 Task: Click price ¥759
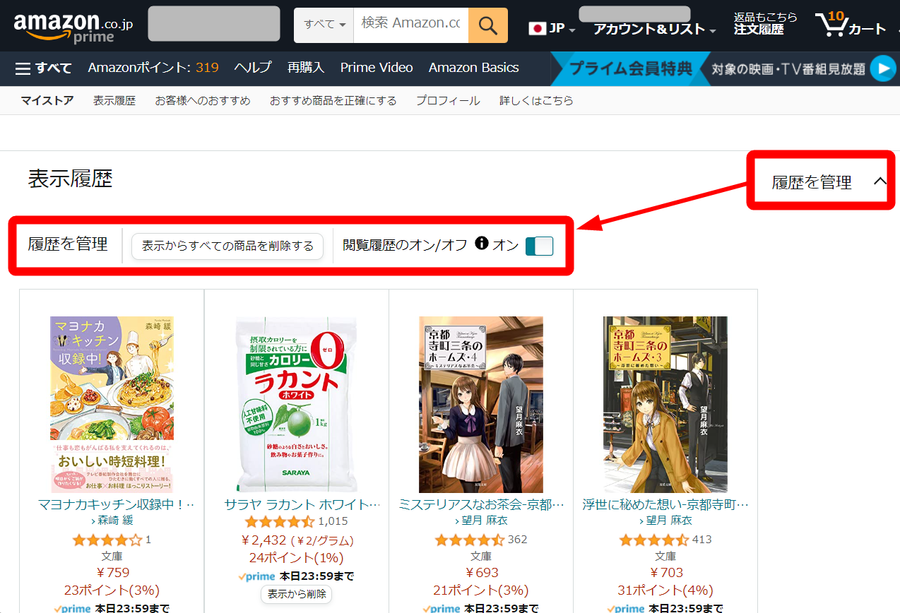[x=112, y=572]
